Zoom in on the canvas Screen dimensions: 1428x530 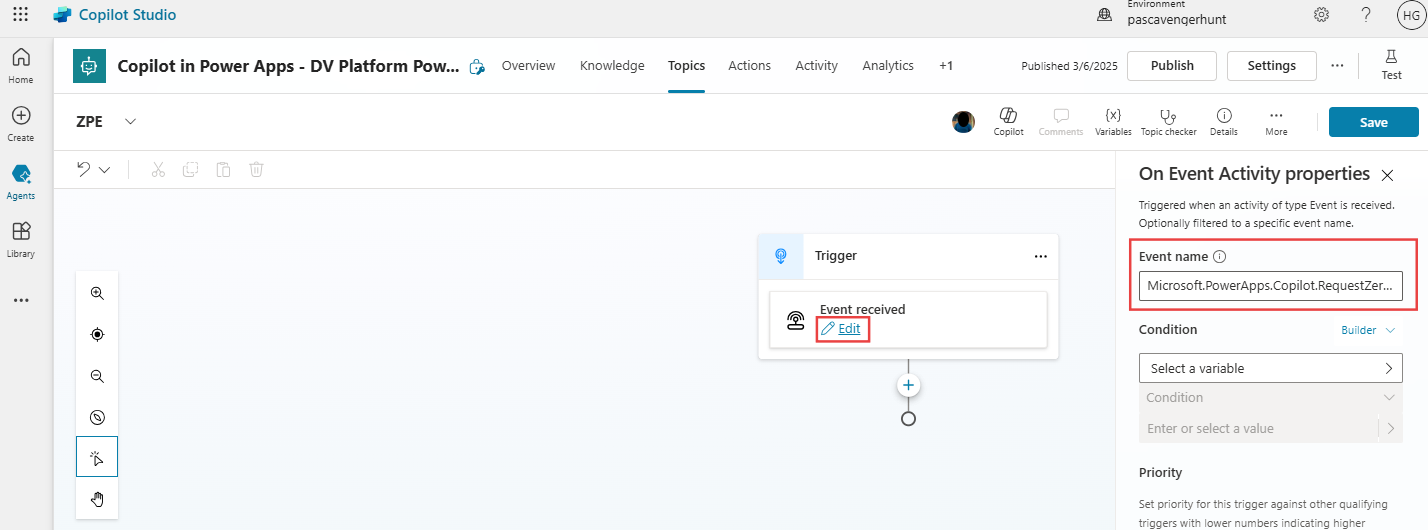[x=97, y=293]
